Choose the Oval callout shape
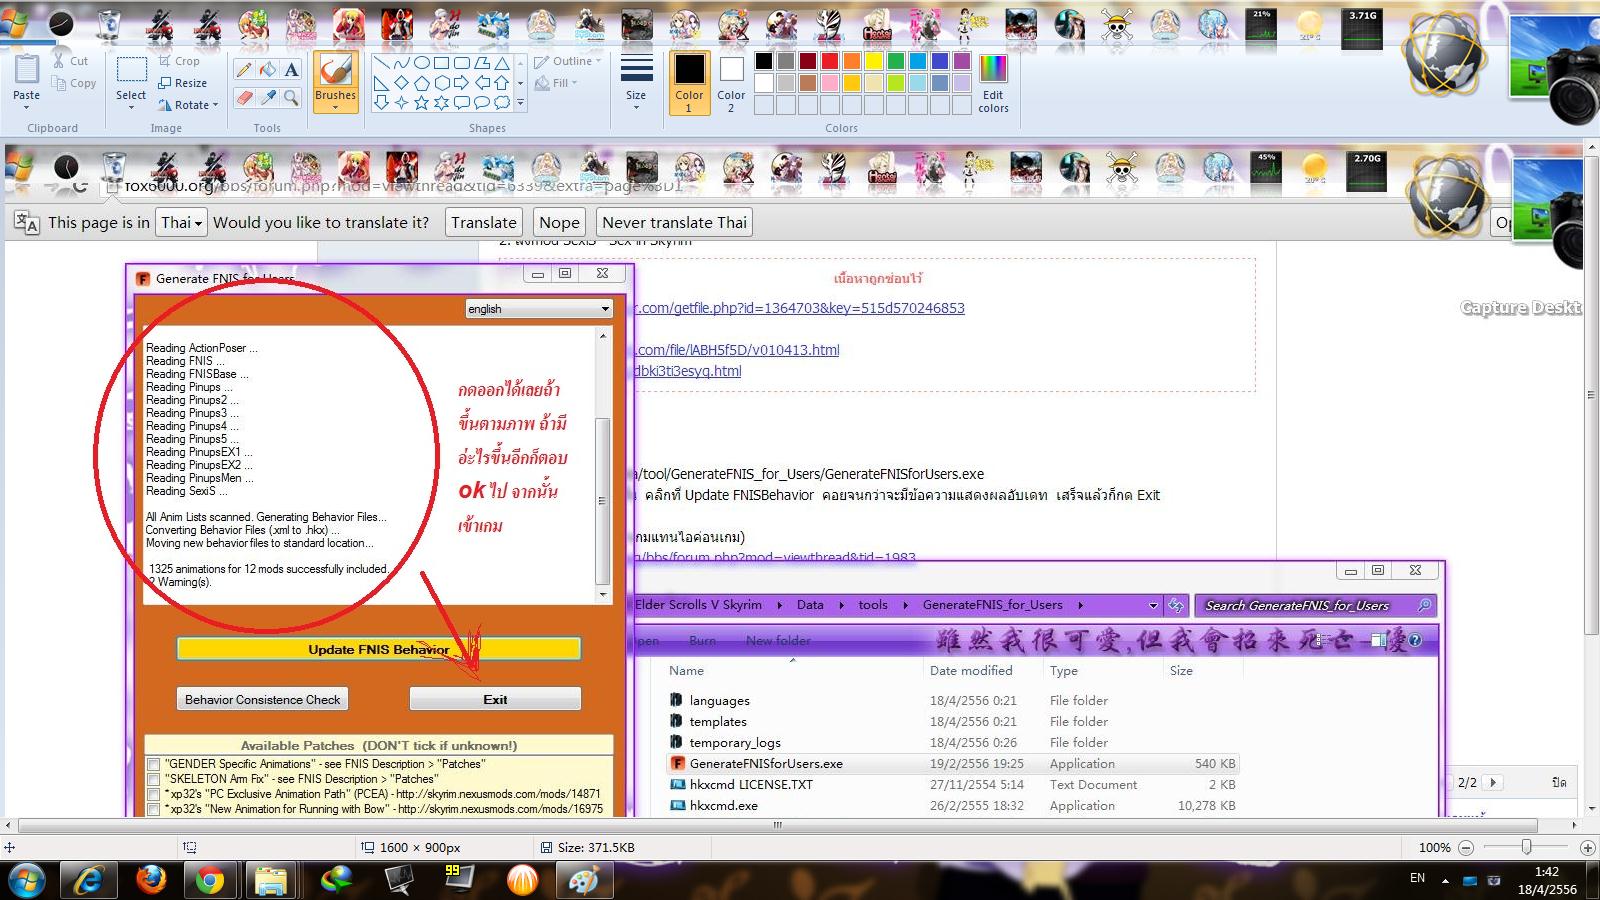 point(481,101)
